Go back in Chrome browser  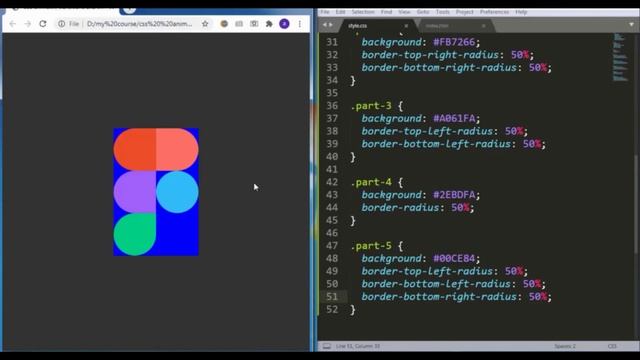(x=13, y=24)
